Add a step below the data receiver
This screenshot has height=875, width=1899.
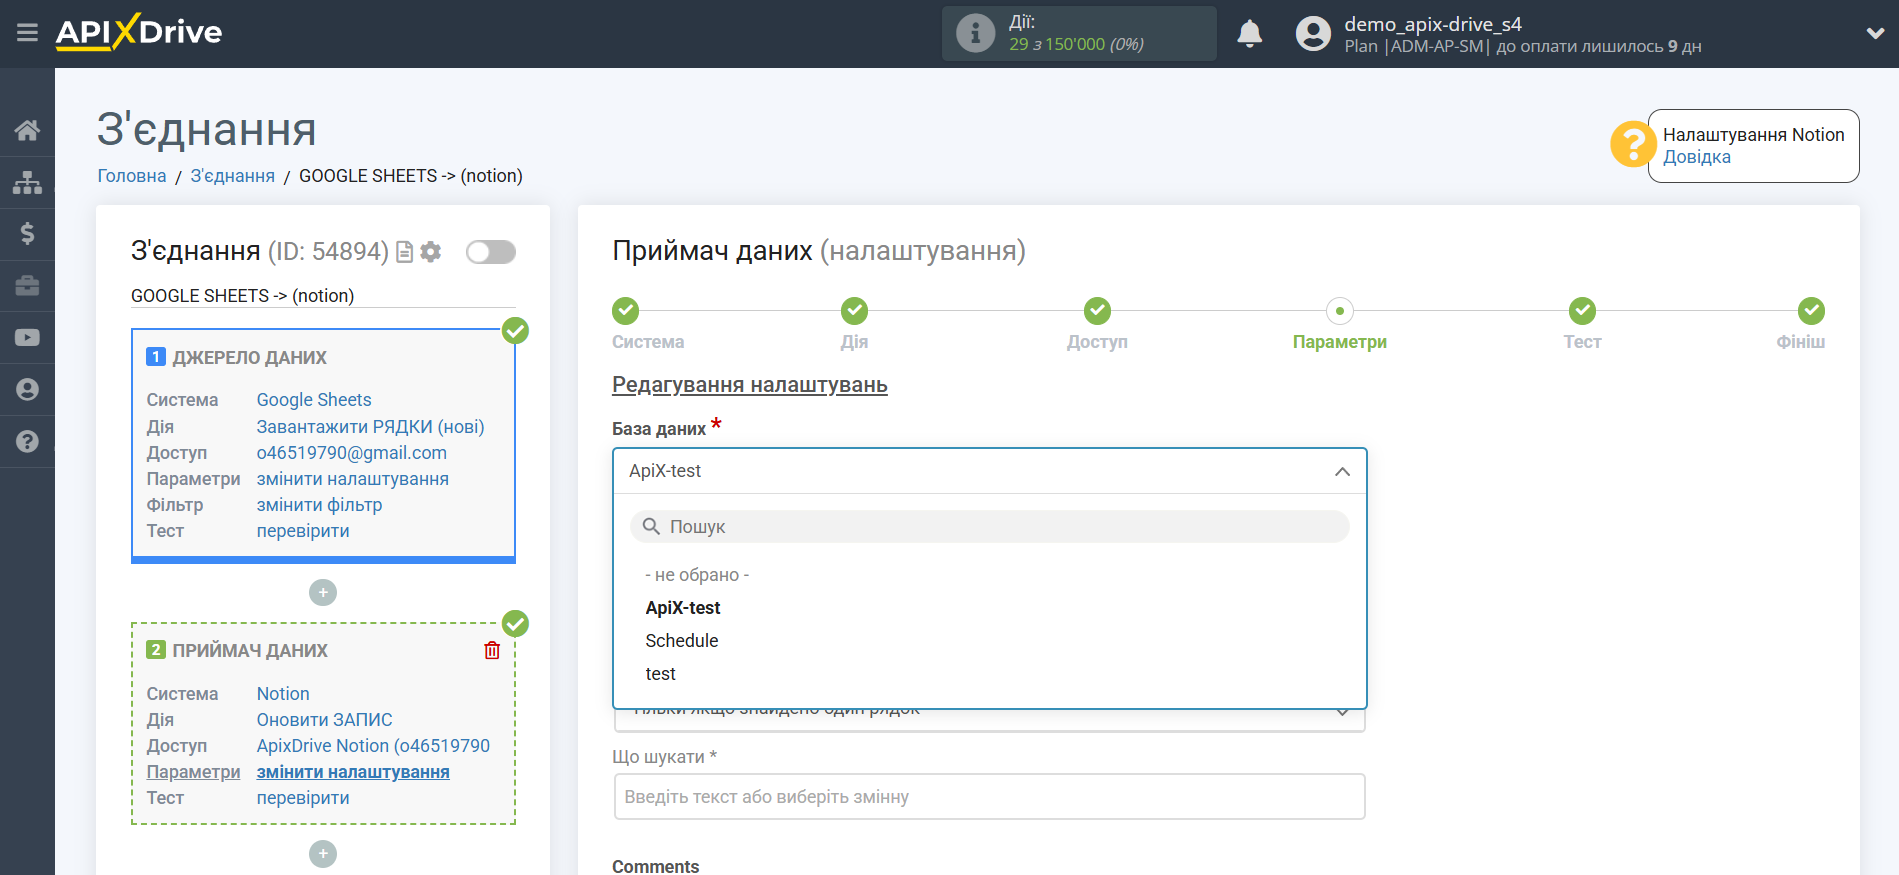323,854
